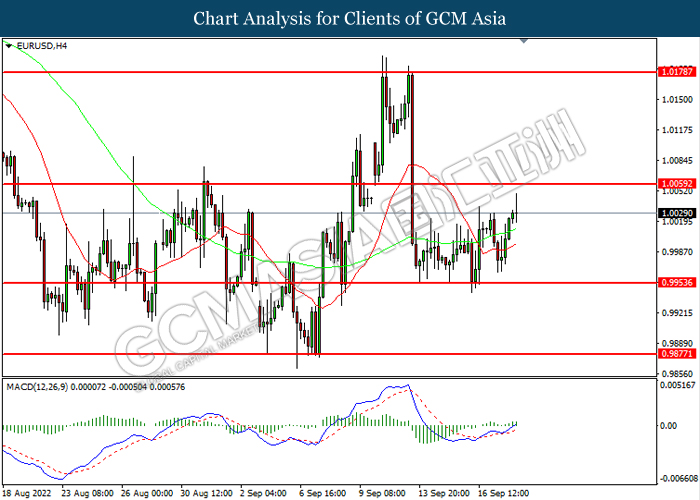700x500 pixels.
Task: Click the 1.01500 price axis value
Action: [678, 100]
